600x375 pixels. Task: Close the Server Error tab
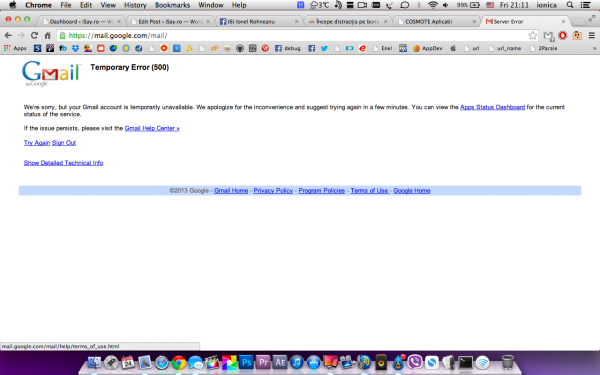[x=563, y=21]
